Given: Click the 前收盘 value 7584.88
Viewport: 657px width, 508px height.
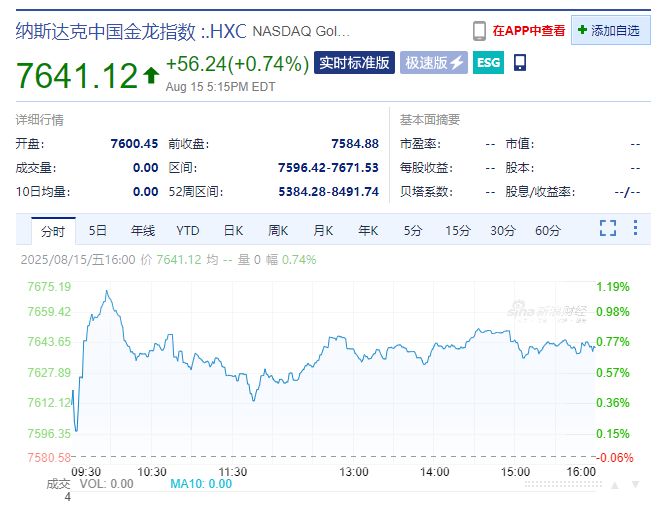Looking at the screenshot, I should [x=355, y=144].
